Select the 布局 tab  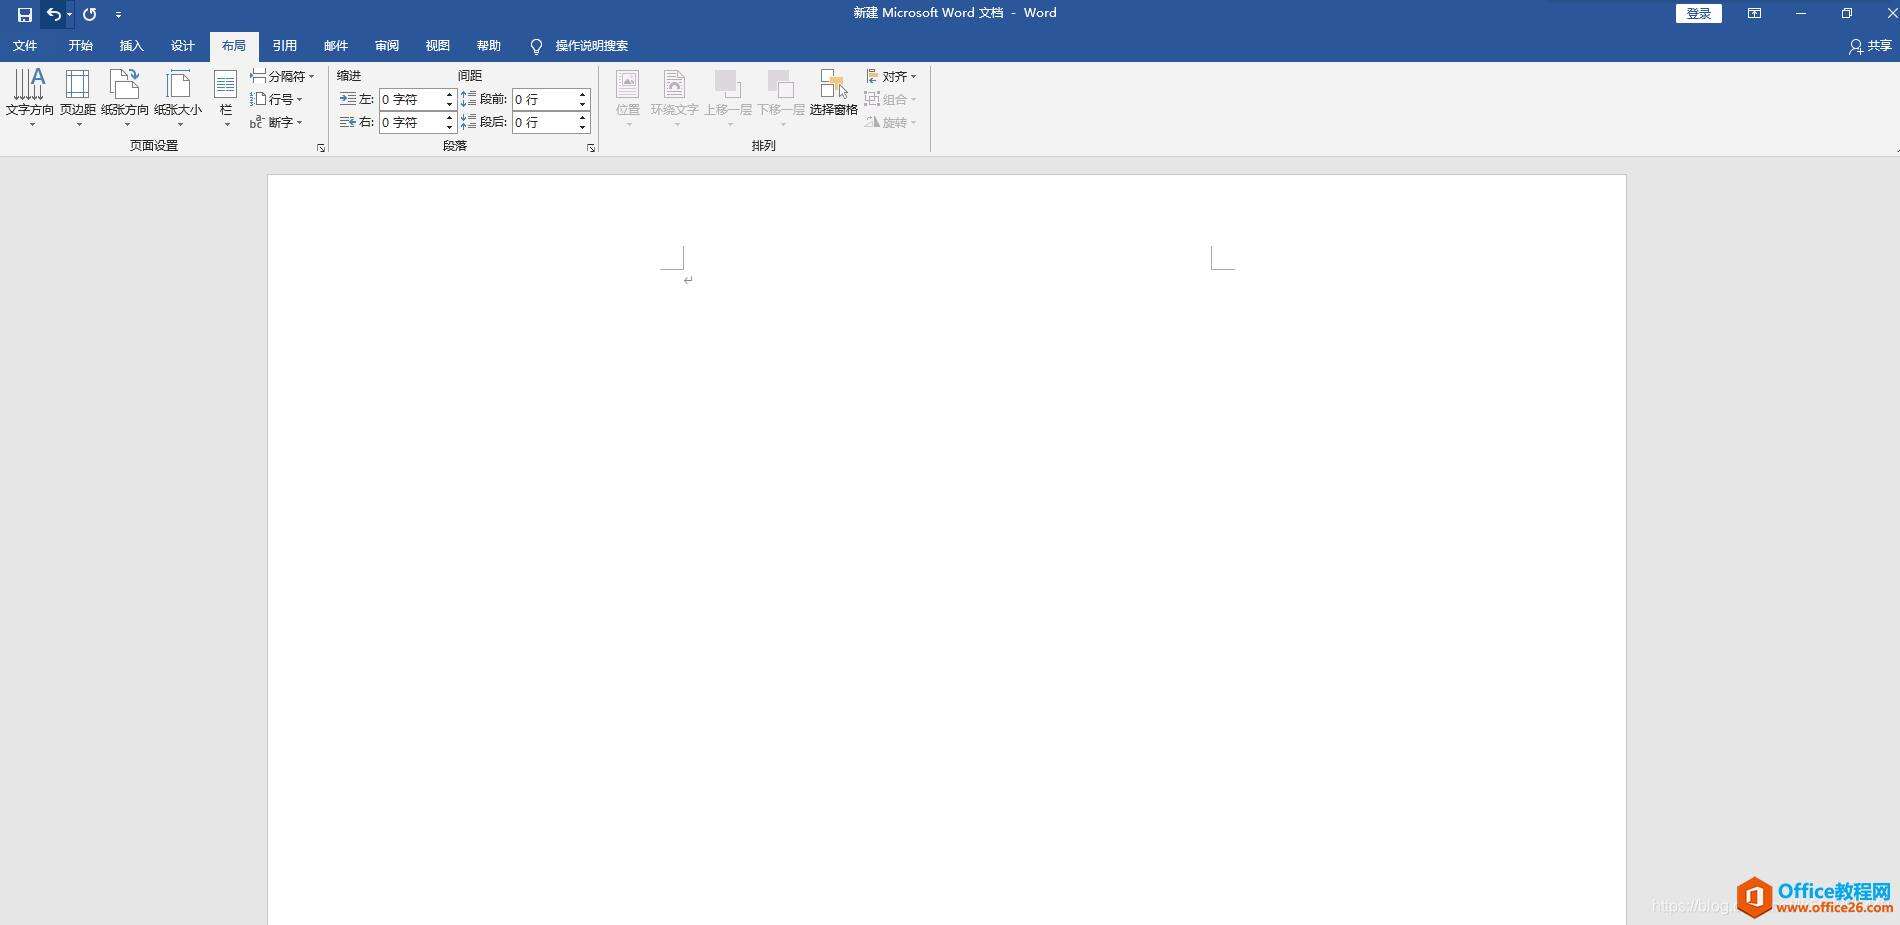(x=234, y=46)
